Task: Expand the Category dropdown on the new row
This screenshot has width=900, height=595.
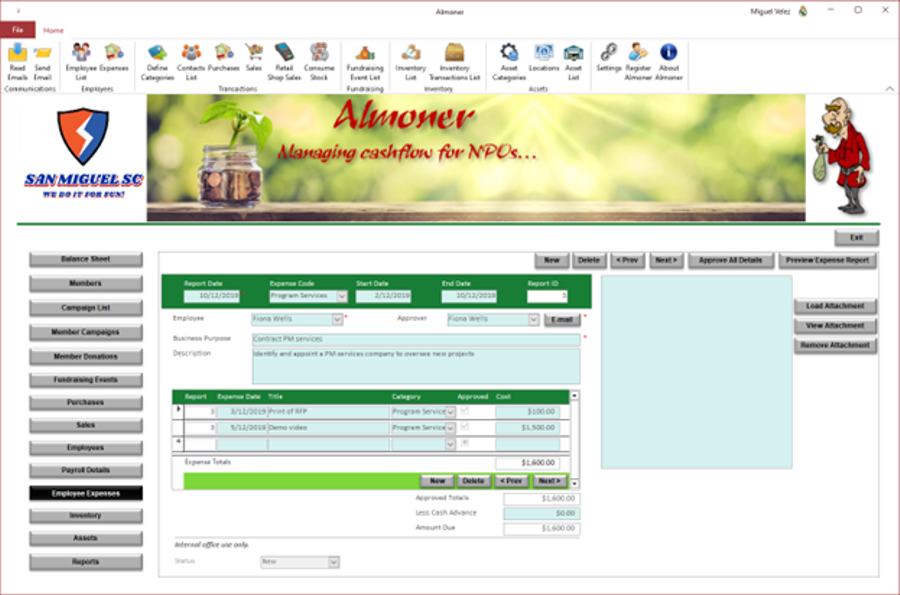Action: [451, 444]
